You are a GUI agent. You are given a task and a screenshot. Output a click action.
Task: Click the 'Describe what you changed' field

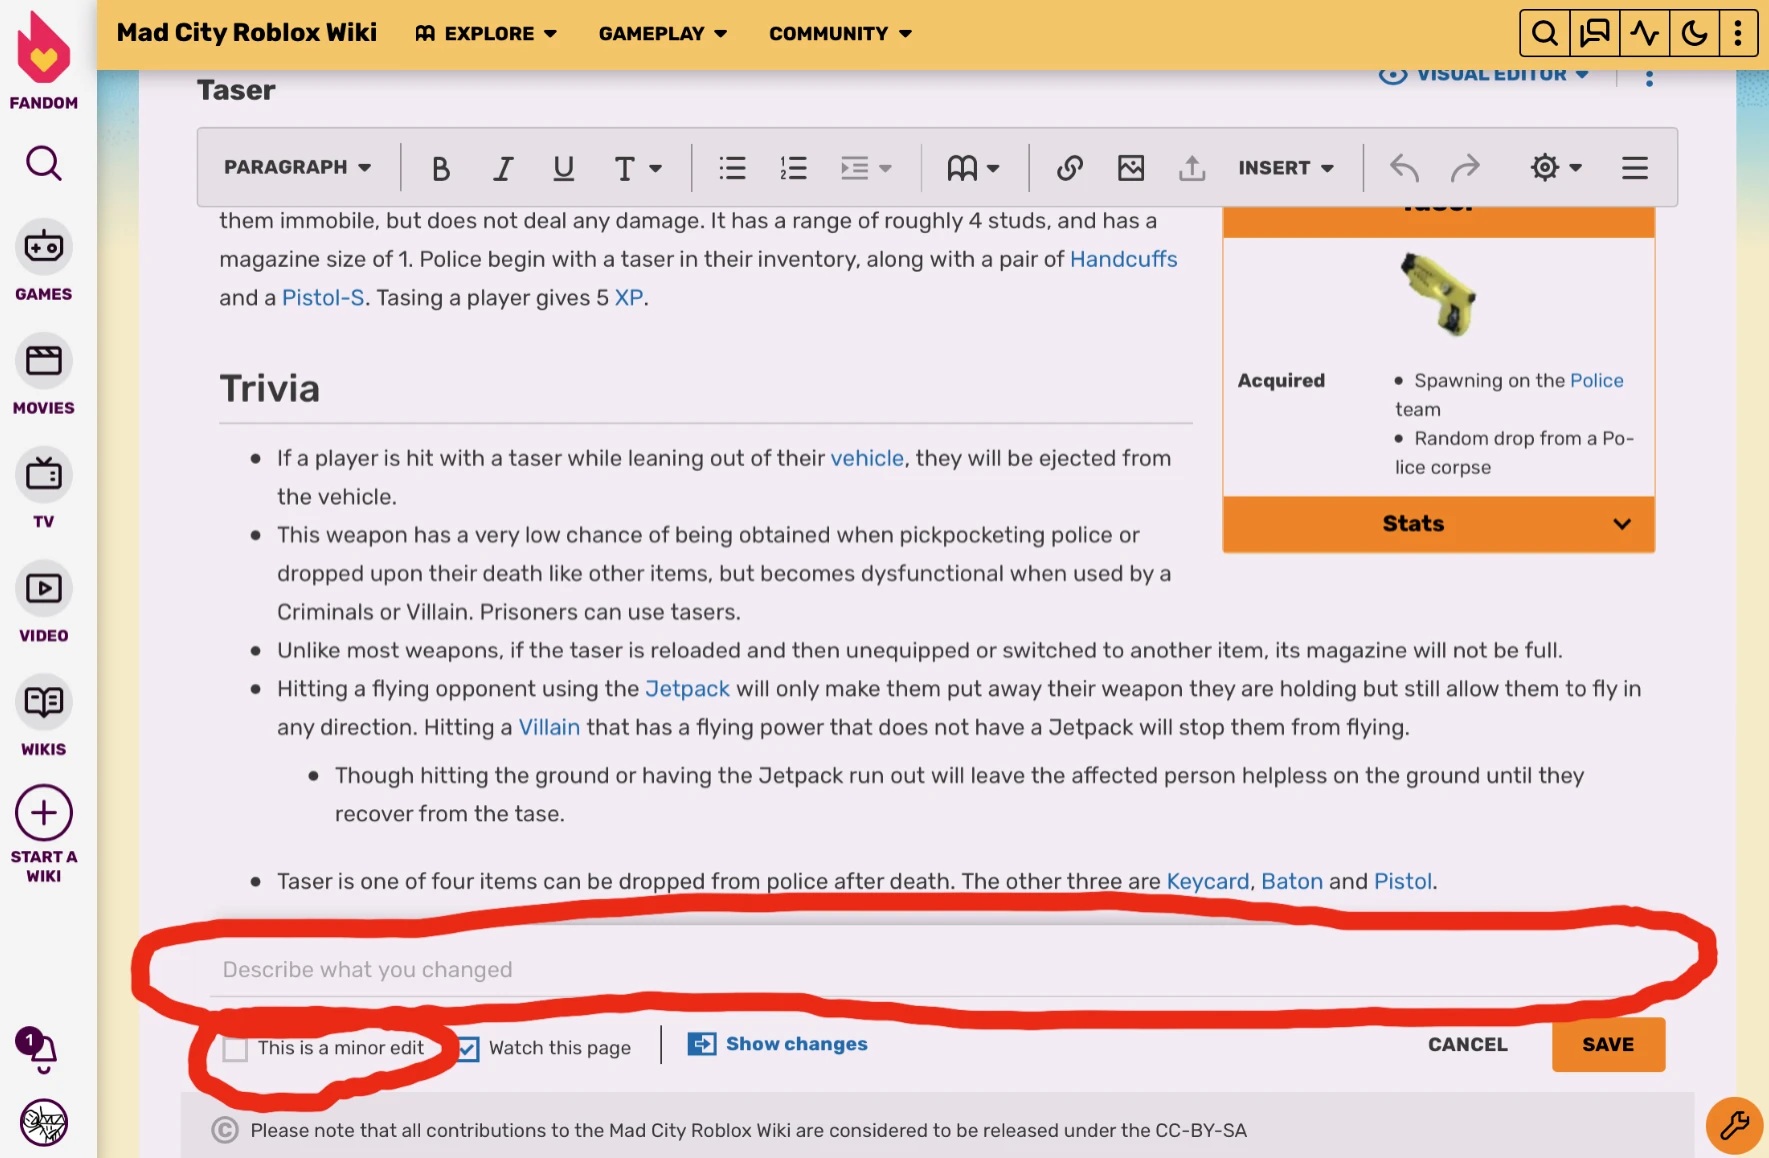(935, 970)
